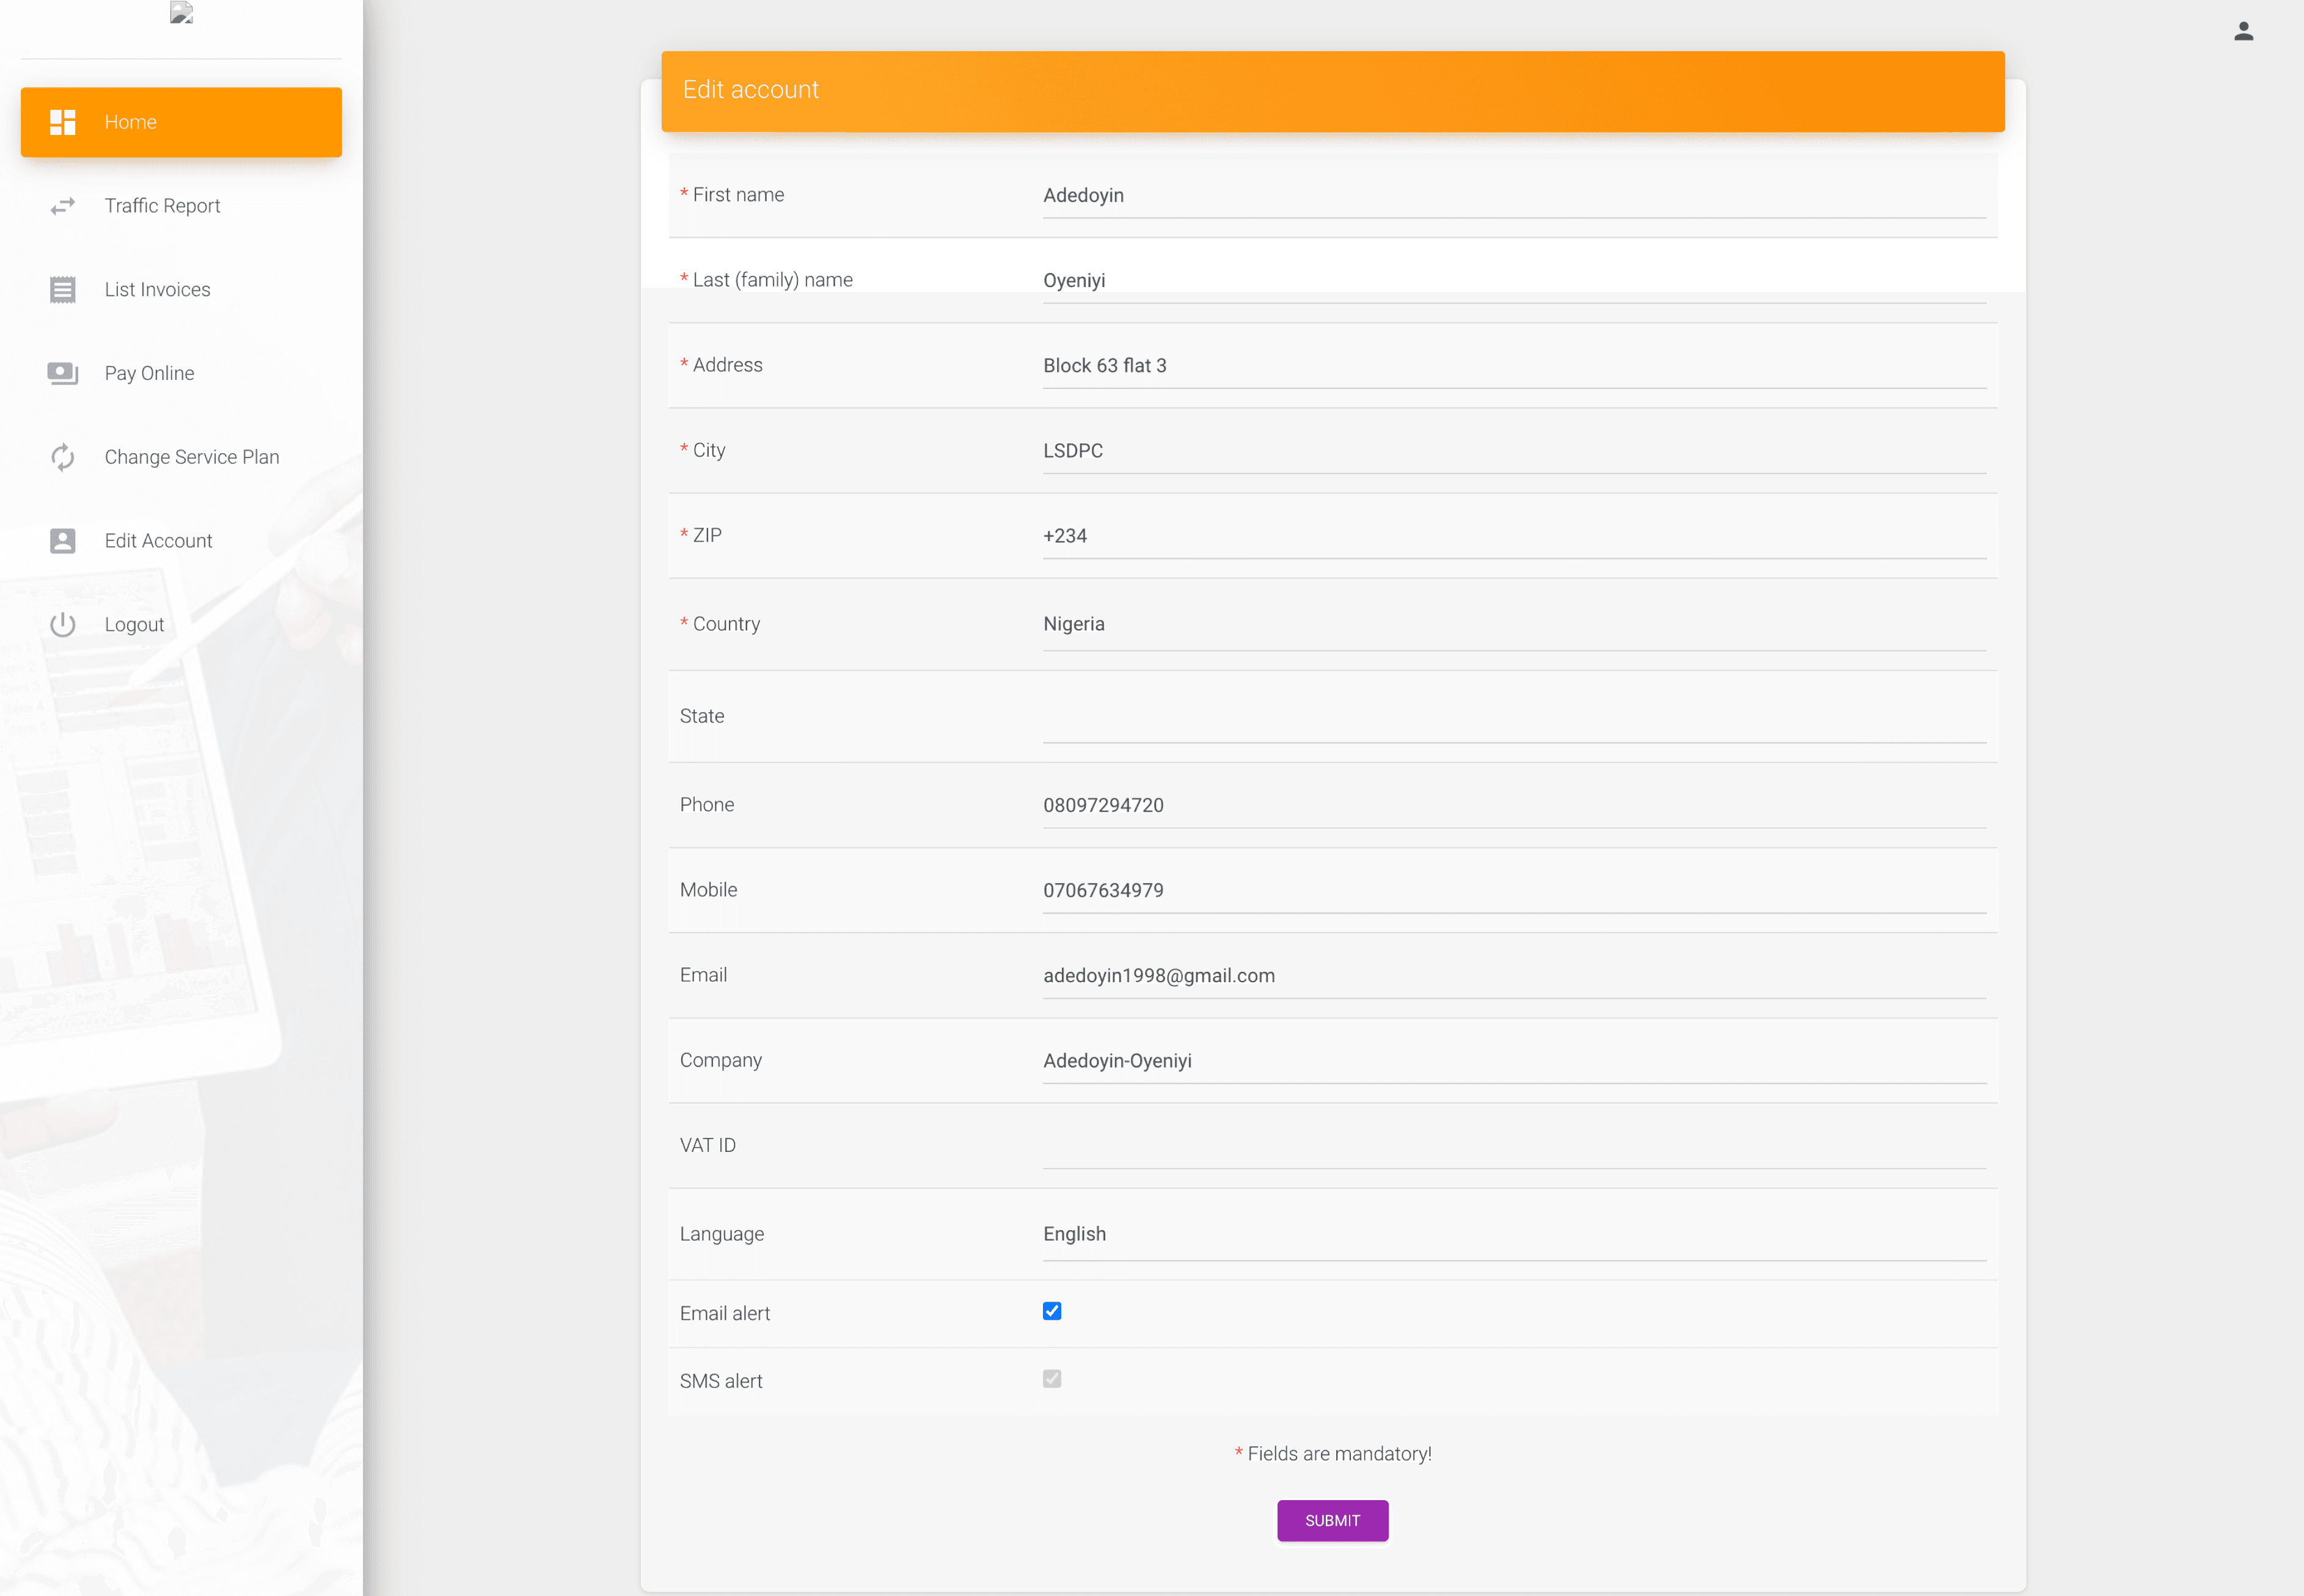The image size is (2304, 1596).
Task: Open Traffic Report menu item
Action: (x=162, y=206)
